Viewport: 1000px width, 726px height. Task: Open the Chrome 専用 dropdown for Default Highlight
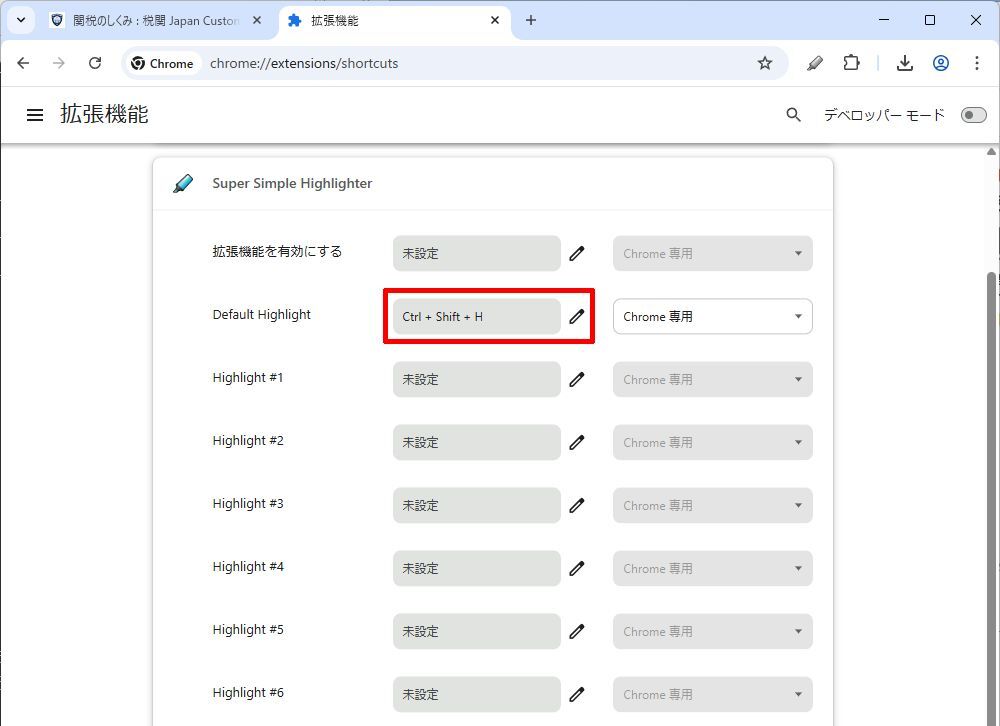(712, 316)
